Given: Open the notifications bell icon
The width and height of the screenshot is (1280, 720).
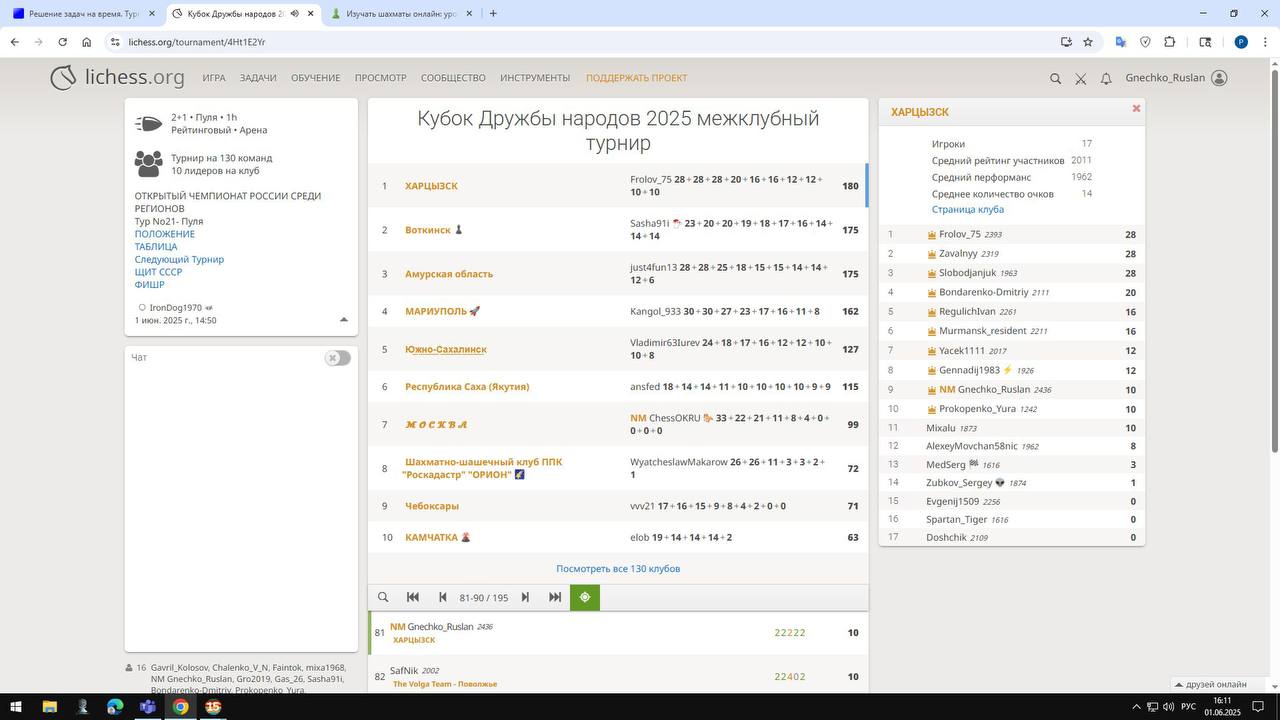Looking at the screenshot, I should (1106, 78).
